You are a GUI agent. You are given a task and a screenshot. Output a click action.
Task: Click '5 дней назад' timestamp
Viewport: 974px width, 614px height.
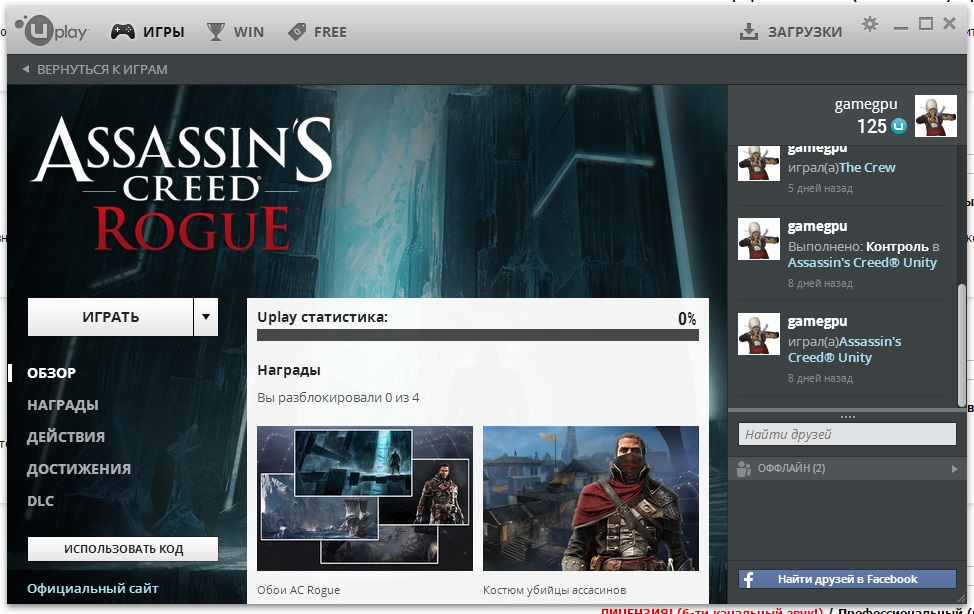pyautogui.click(x=820, y=188)
